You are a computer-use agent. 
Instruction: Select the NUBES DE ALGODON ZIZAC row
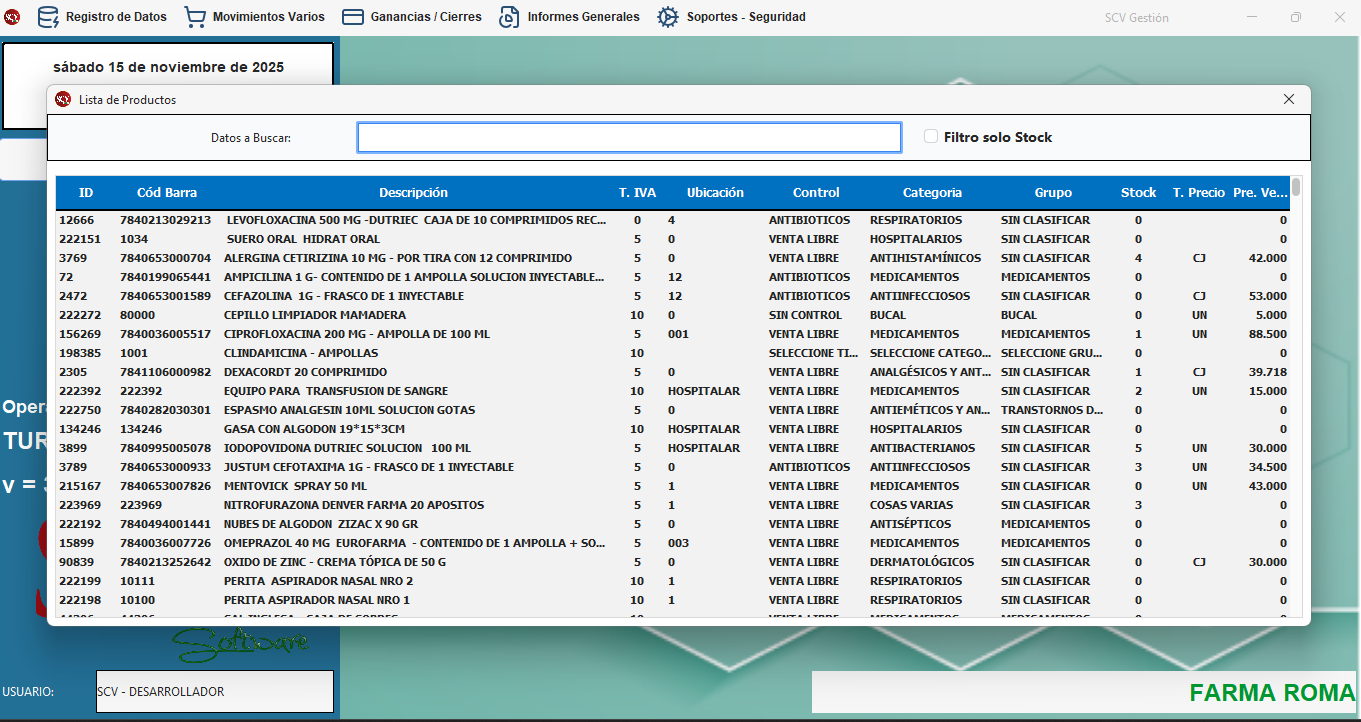[x=672, y=524]
